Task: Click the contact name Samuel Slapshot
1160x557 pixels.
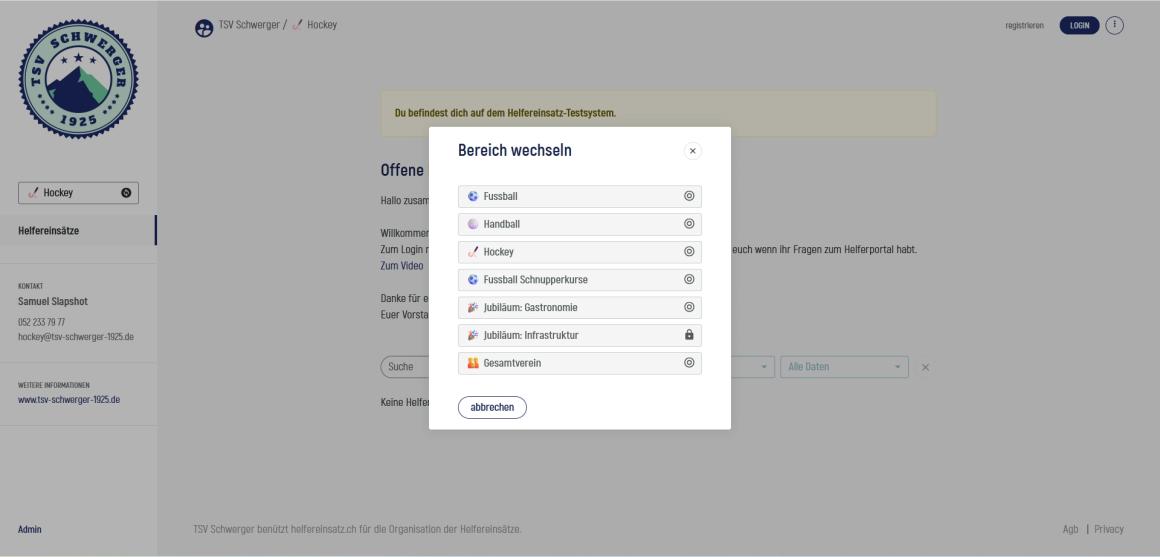Action: click(53, 302)
